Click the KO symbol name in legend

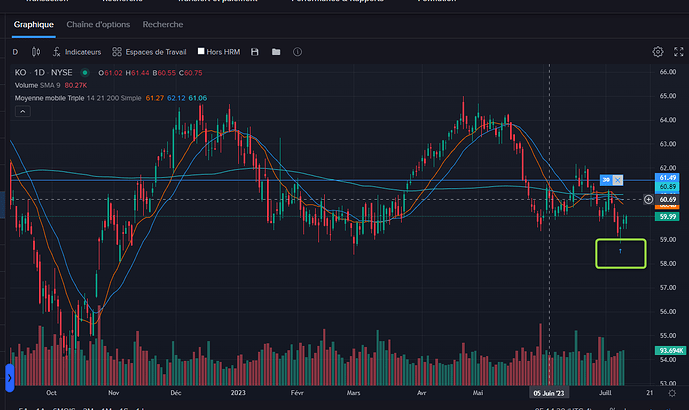pos(20,73)
